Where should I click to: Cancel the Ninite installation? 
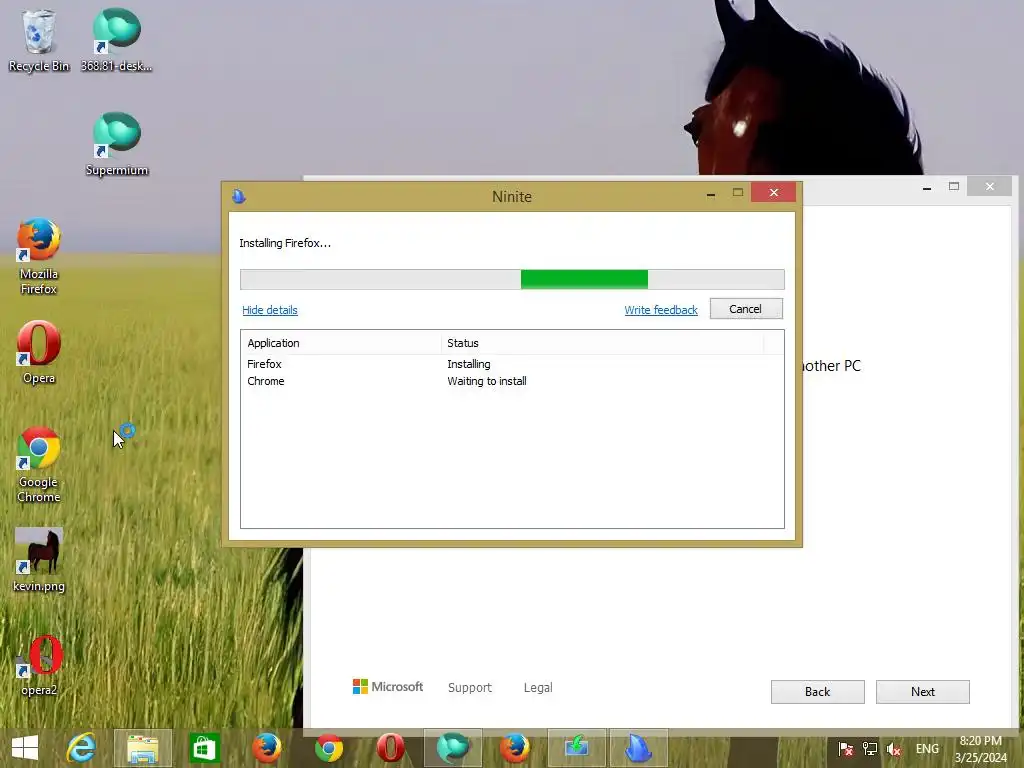pyautogui.click(x=746, y=309)
